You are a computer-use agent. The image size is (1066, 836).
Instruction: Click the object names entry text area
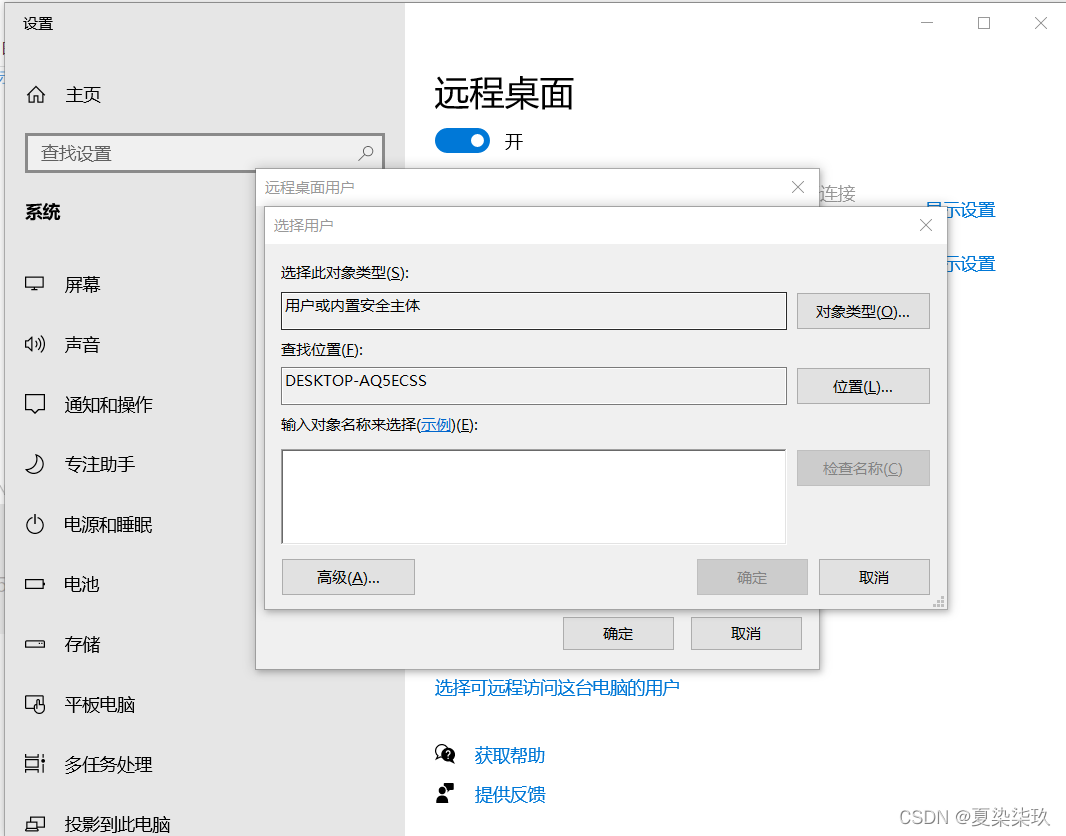coord(533,496)
